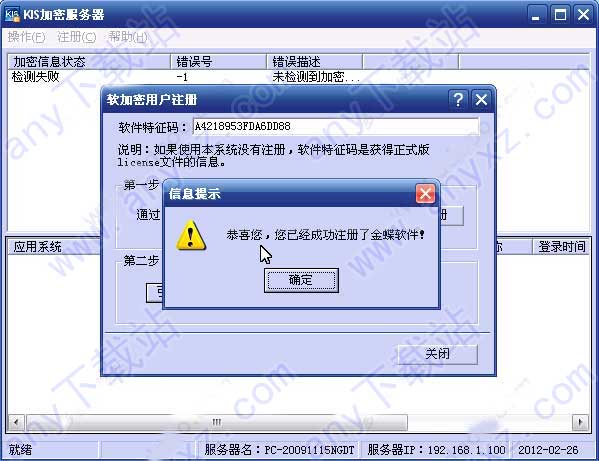Open the 帮助(H) menu
Viewport: 599px width, 461px height.
(128, 37)
